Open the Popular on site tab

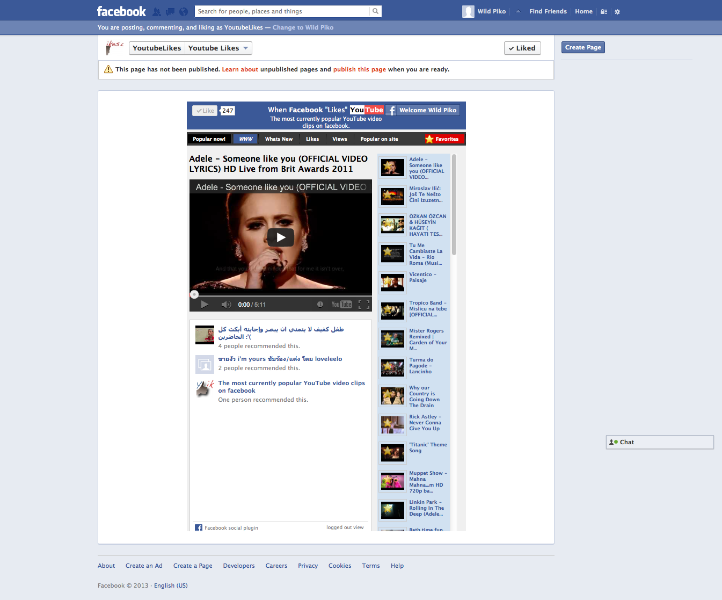tap(379, 139)
